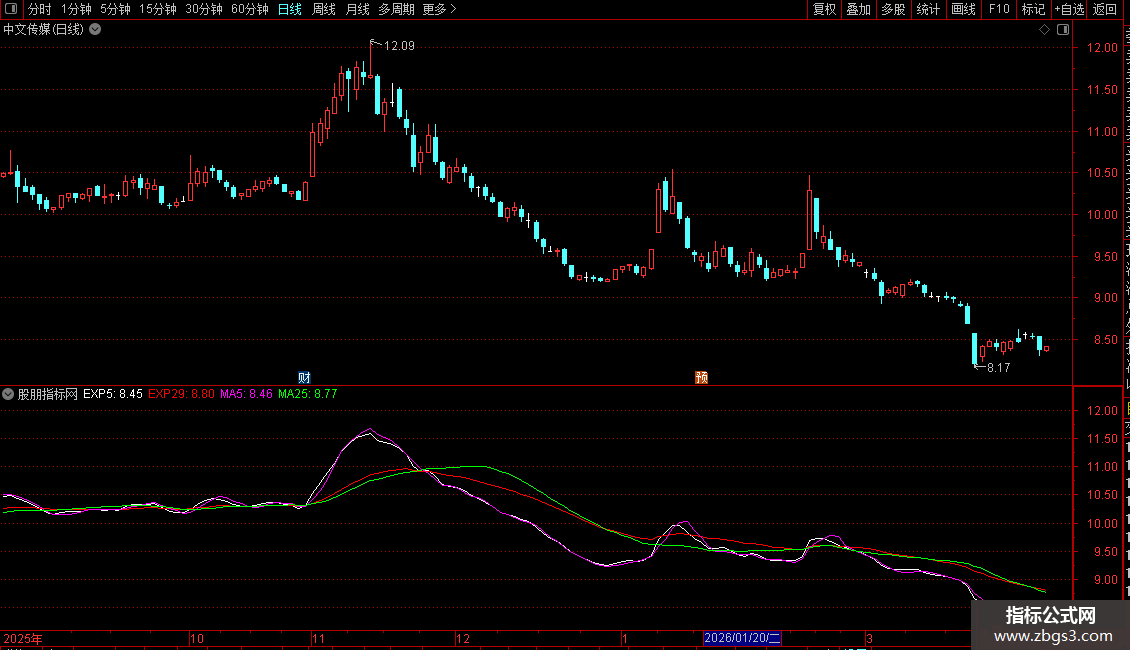
Task: Switch to 周线 weekly period tab
Action: pos(324,9)
